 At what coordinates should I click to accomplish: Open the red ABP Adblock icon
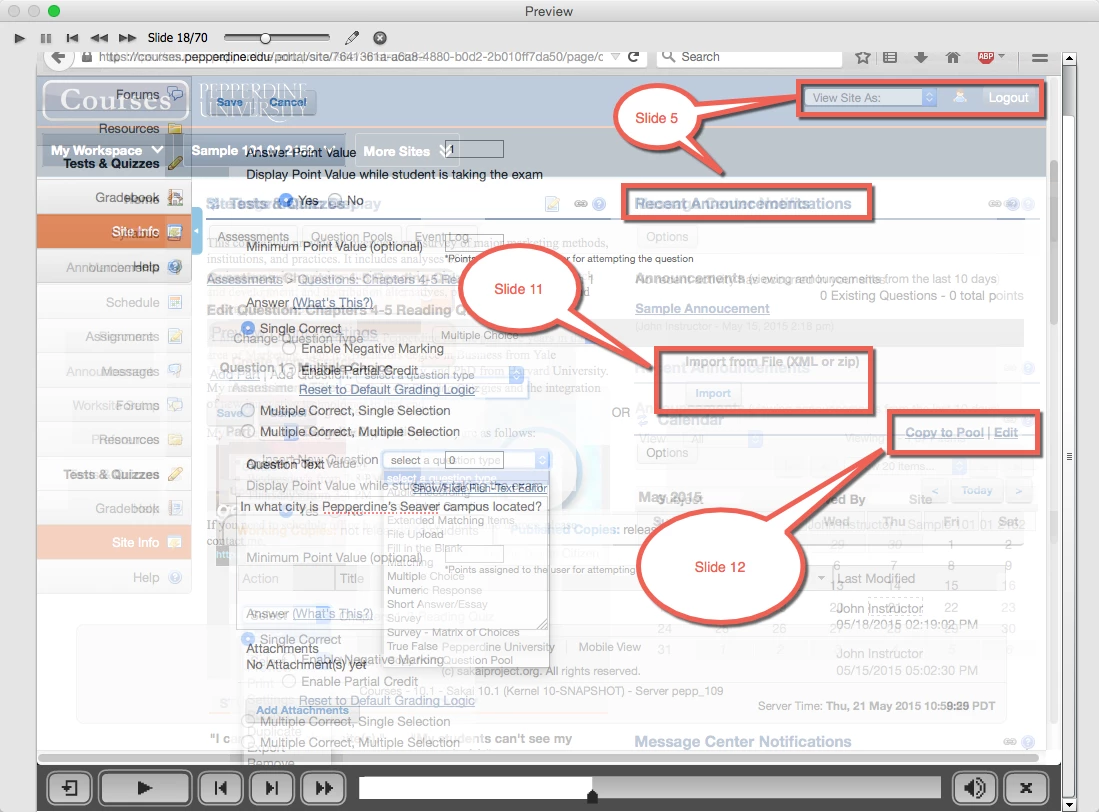pyautogui.click(x=985, y=57)
